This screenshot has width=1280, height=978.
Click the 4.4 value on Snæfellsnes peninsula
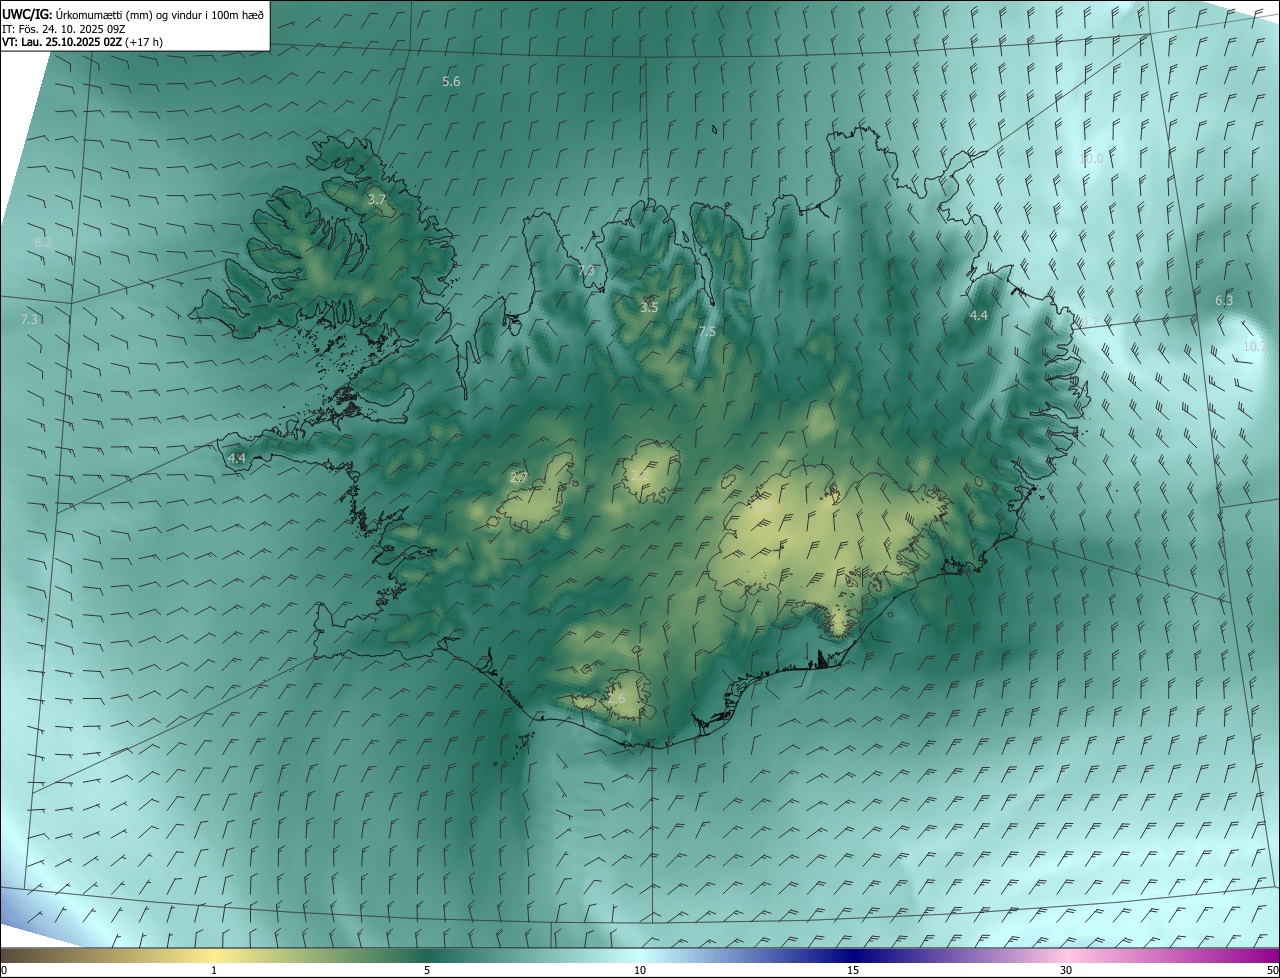point(236,458)
